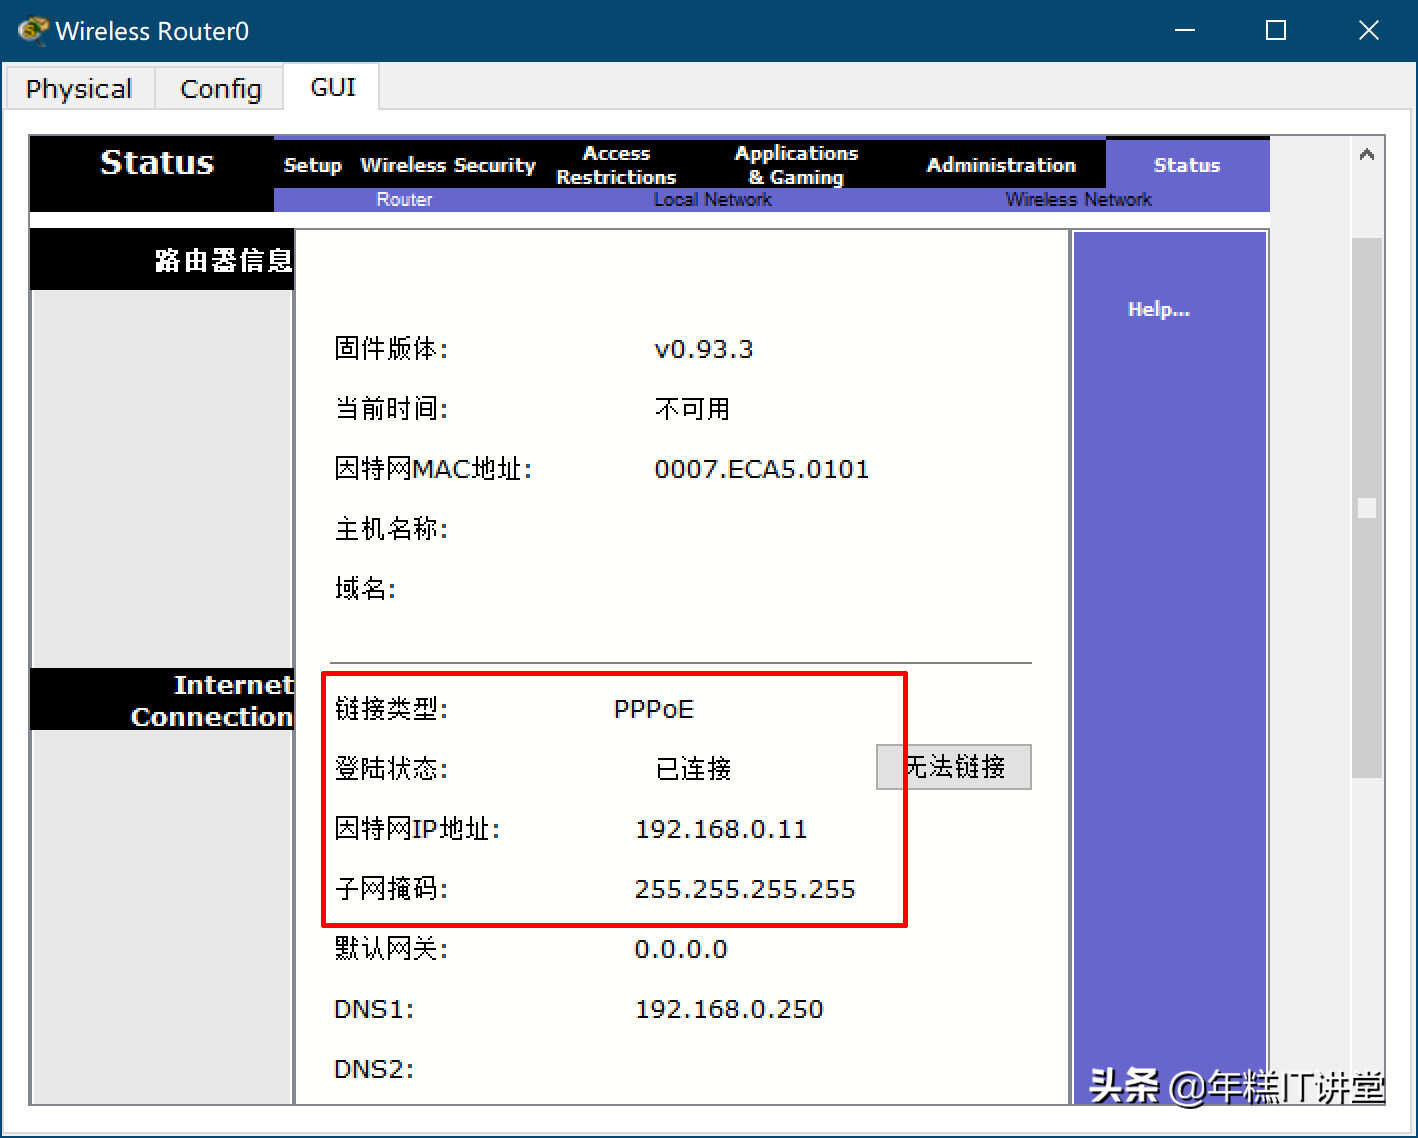Click the vertical scrollbar thumb
1418x1138 pixels.
[x=1367, y=508]
